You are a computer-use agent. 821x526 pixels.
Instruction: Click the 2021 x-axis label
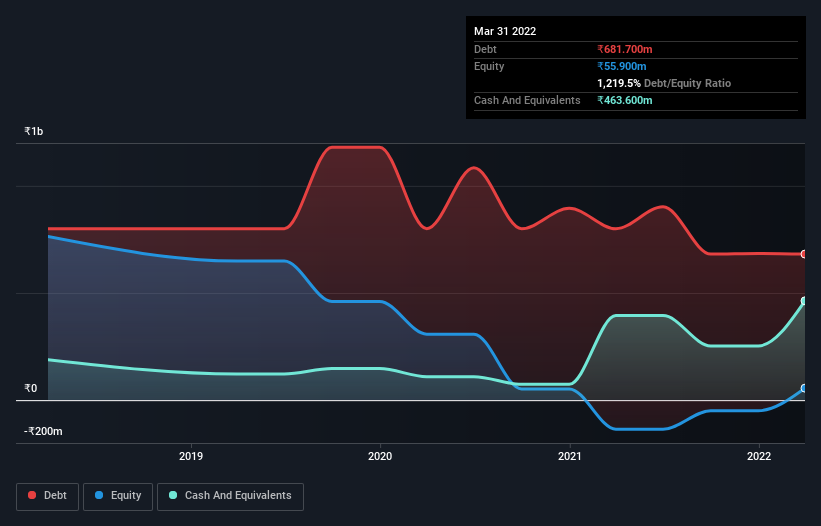570,456
